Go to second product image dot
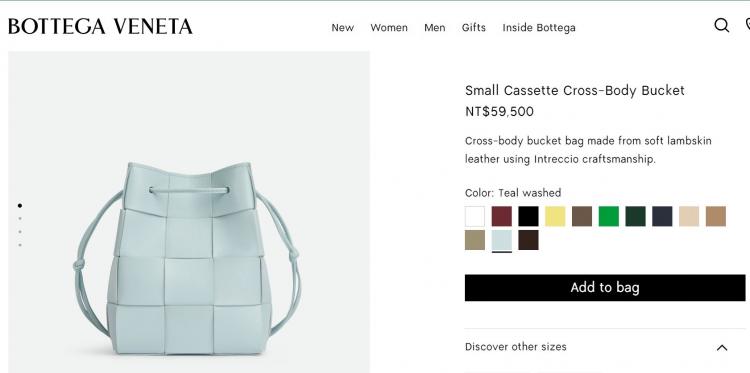The height and width of the screenshot is (373, 750). click(20, 219)
